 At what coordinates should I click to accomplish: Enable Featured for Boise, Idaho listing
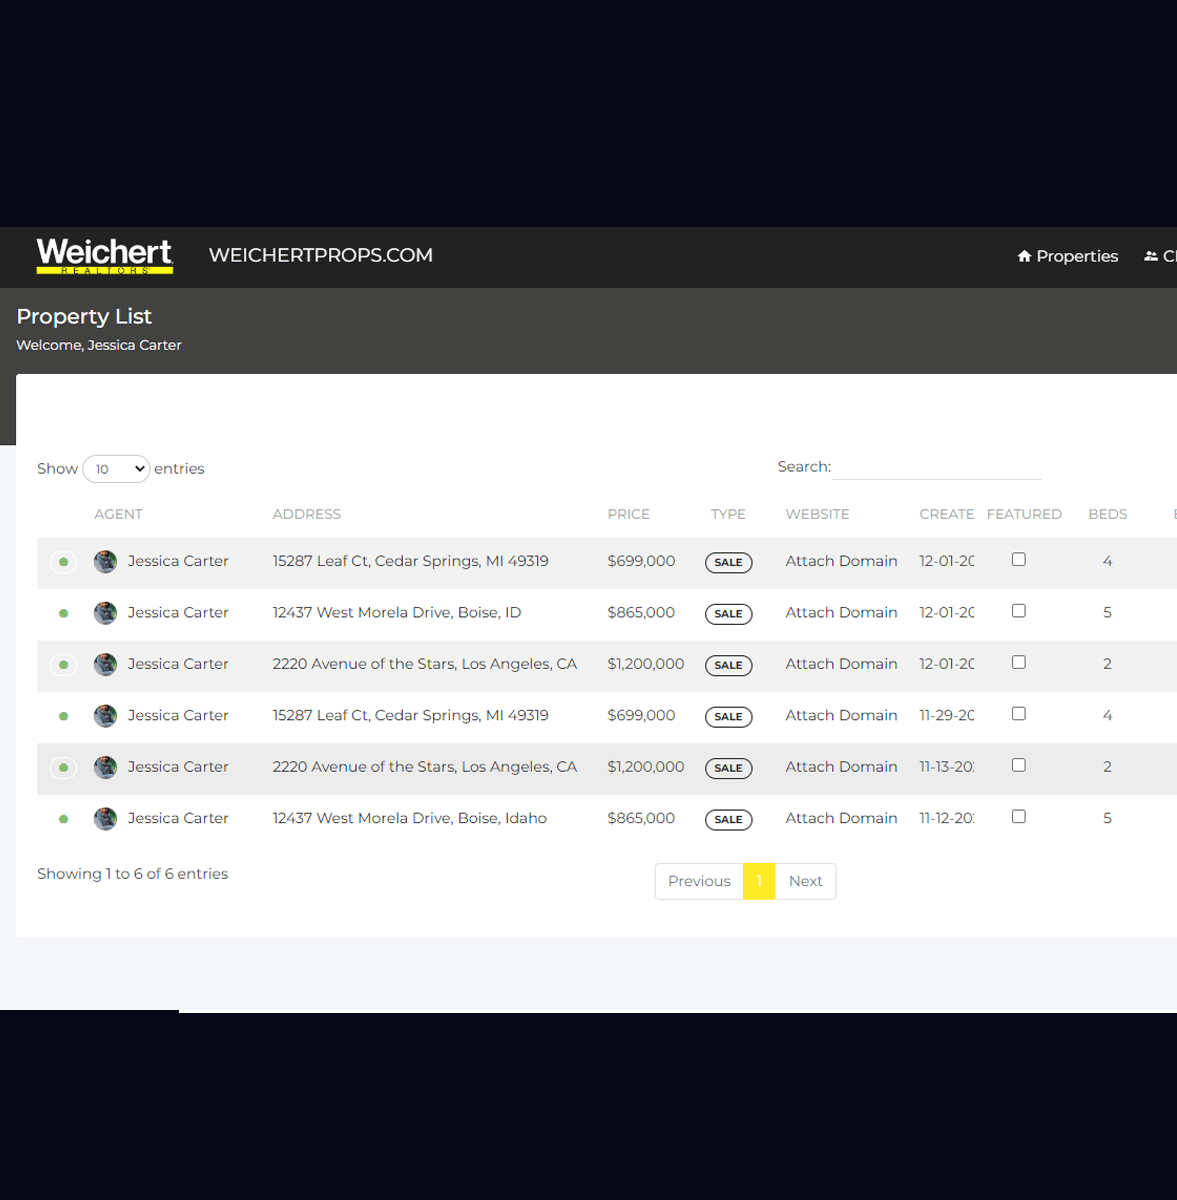point(1018,817)
